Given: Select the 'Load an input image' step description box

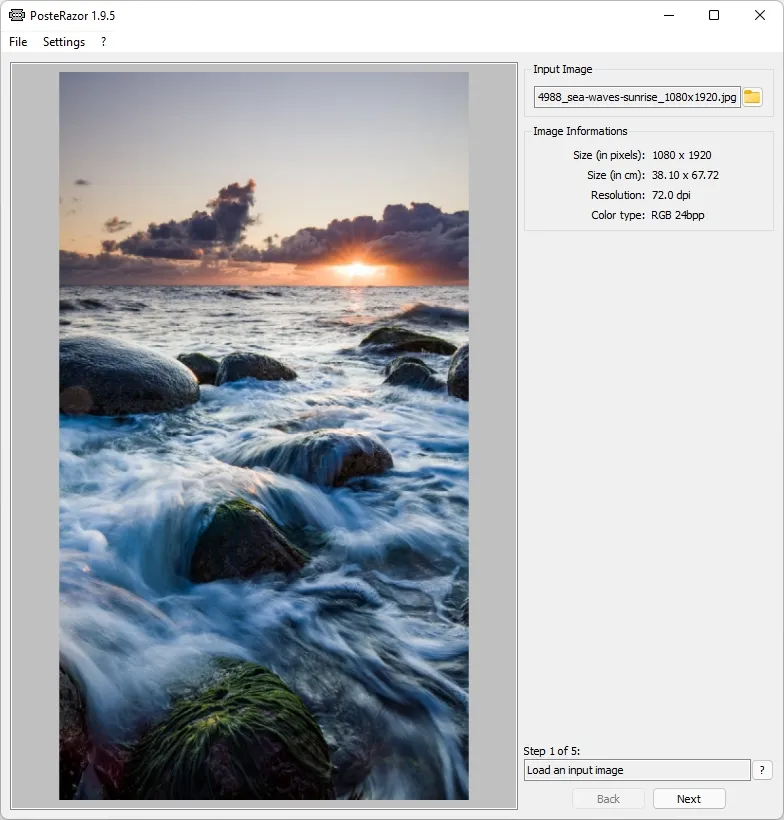Looking at the screenshot, I should pos(637,770).
